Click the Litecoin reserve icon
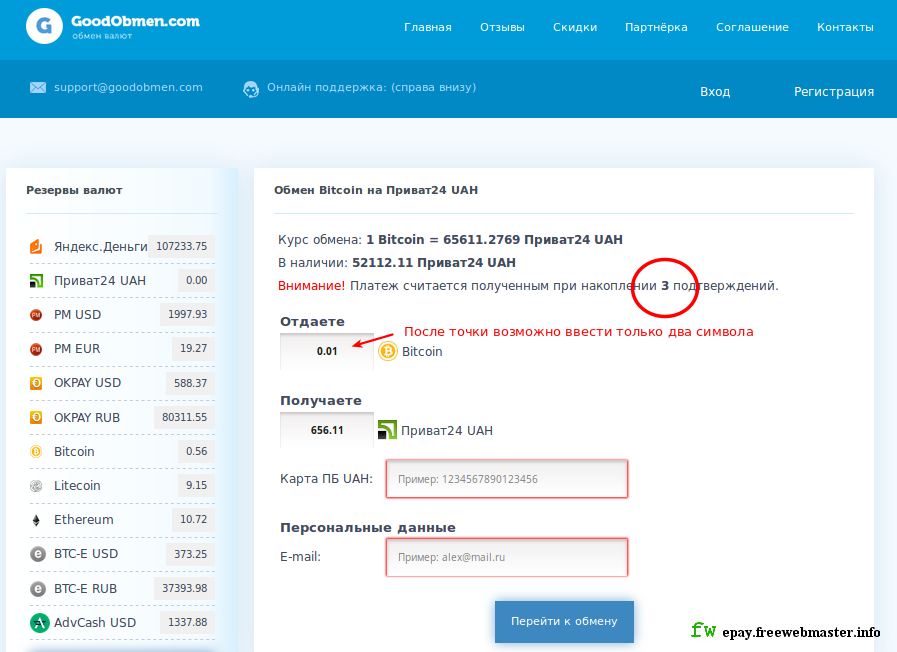Screen dimensions: 897x652 (36, 486)
